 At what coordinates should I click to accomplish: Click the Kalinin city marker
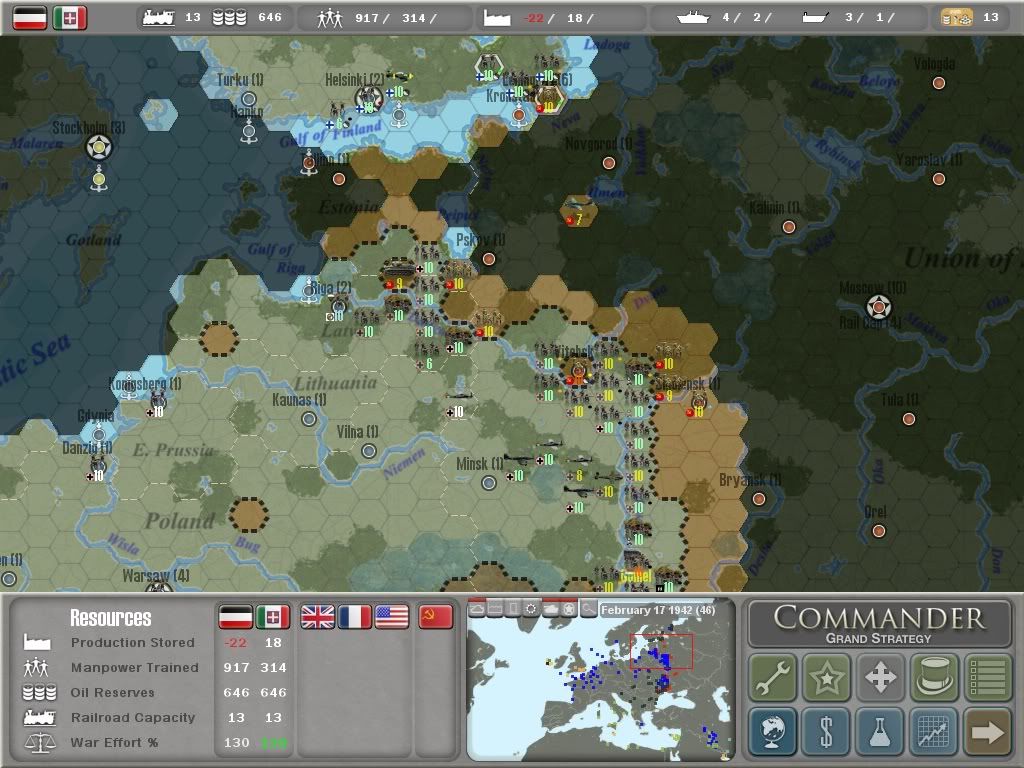[789, 227]
